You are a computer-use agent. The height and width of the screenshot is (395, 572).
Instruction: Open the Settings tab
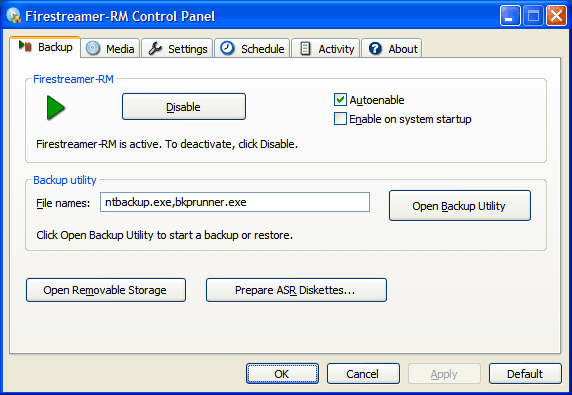177,49
